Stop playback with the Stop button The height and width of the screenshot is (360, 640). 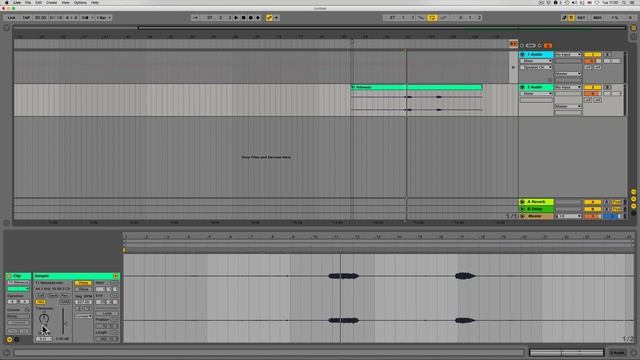pos(243,18)
